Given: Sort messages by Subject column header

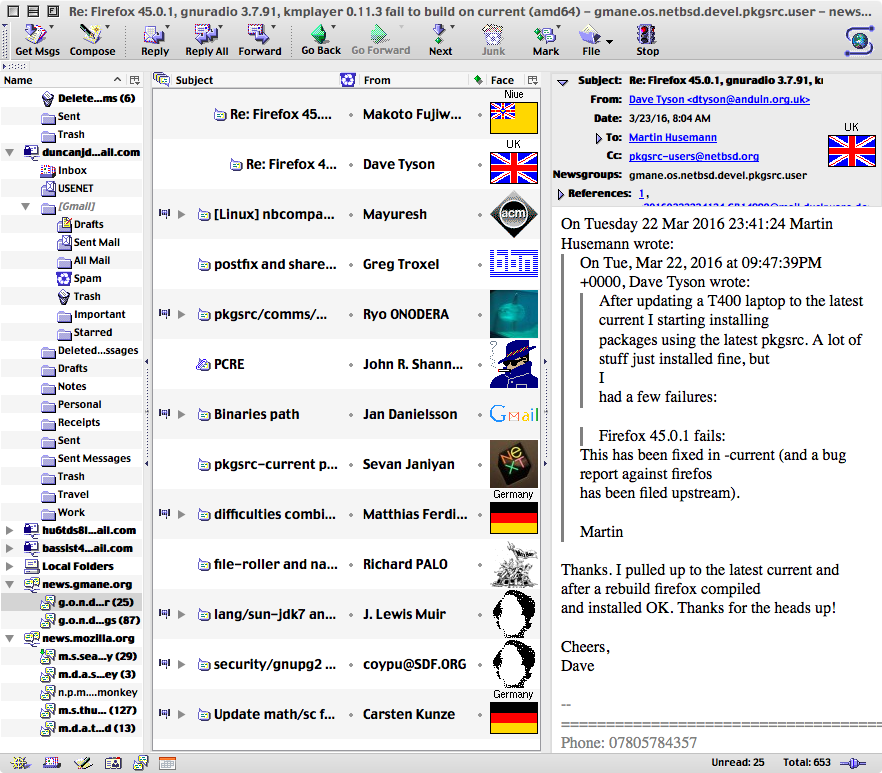Looking at the screenshot, I should 250,80.
